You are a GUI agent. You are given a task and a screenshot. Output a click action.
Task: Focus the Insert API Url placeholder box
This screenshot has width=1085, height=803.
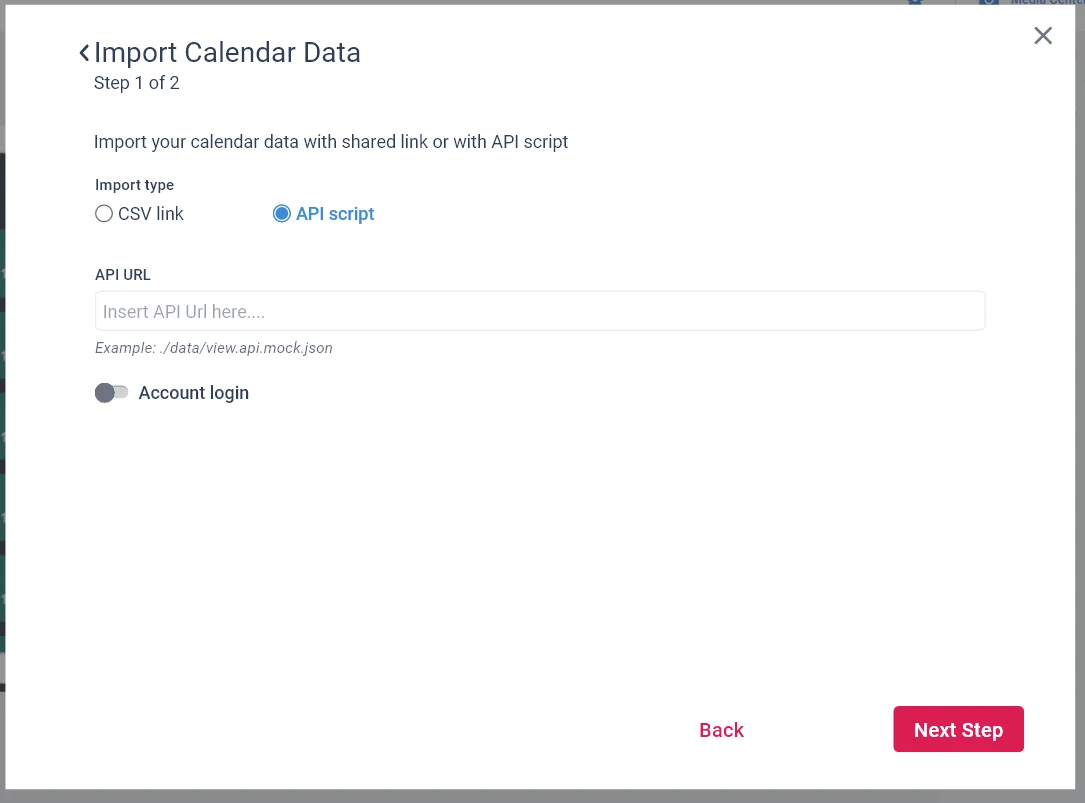tap(540, 310)
